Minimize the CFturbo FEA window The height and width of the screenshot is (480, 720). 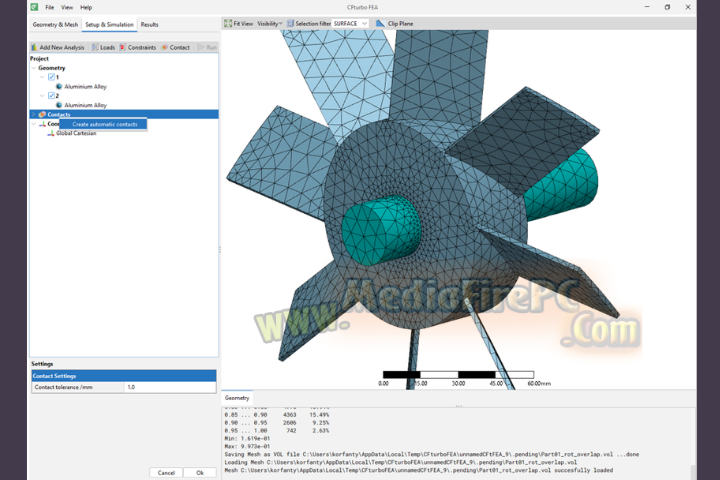[x=647, y=7]
